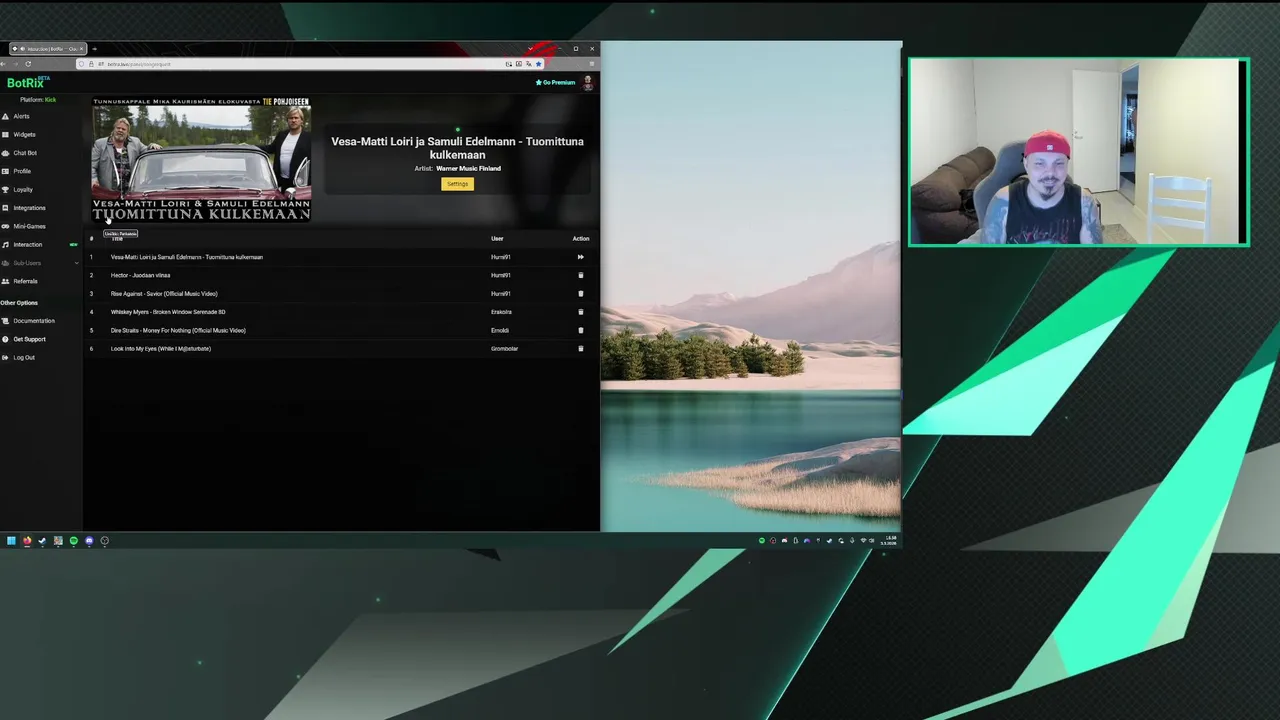Expand the Sub-Users sidebar chevron
Screen dimensions: 1280x720
(76, 263)
